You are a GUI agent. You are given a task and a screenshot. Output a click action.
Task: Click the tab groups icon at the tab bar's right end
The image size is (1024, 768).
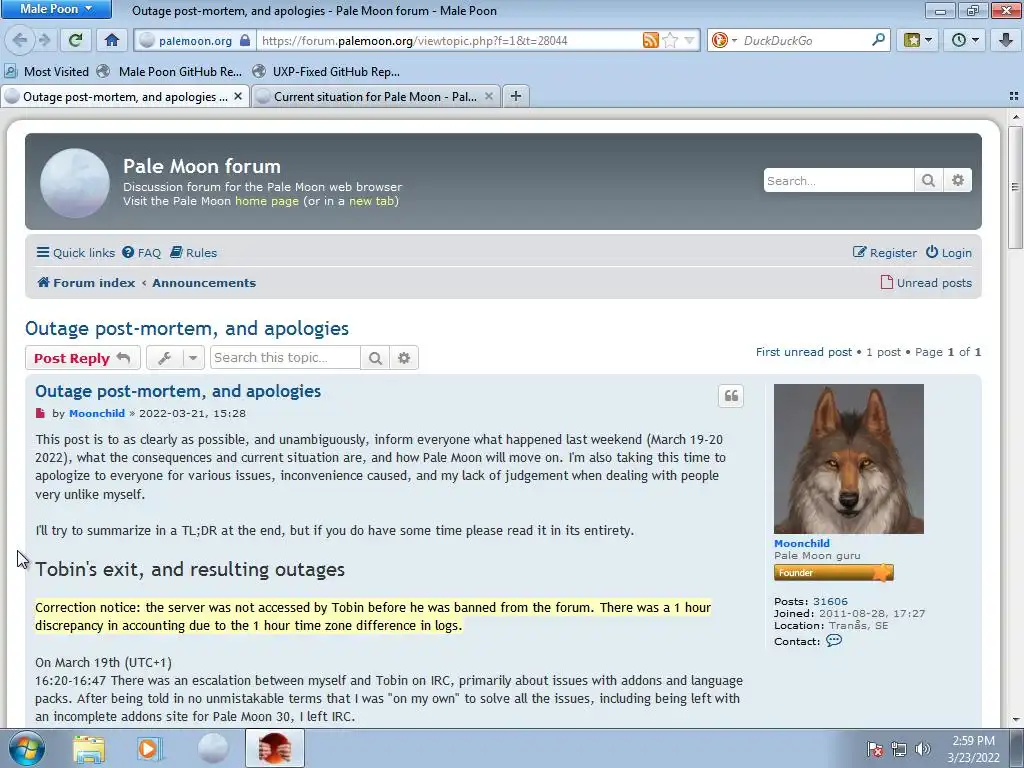click(x=1014, y=97)
